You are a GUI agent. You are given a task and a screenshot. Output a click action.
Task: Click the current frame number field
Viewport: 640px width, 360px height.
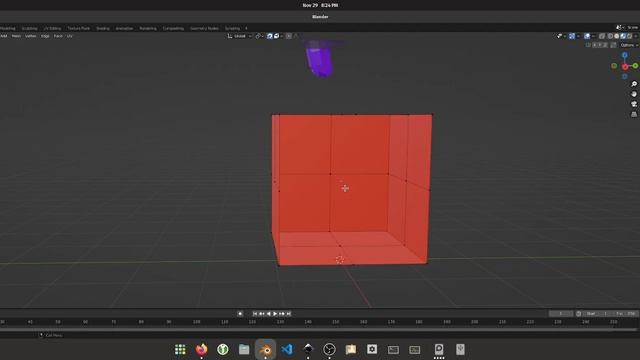pos(561,313)
